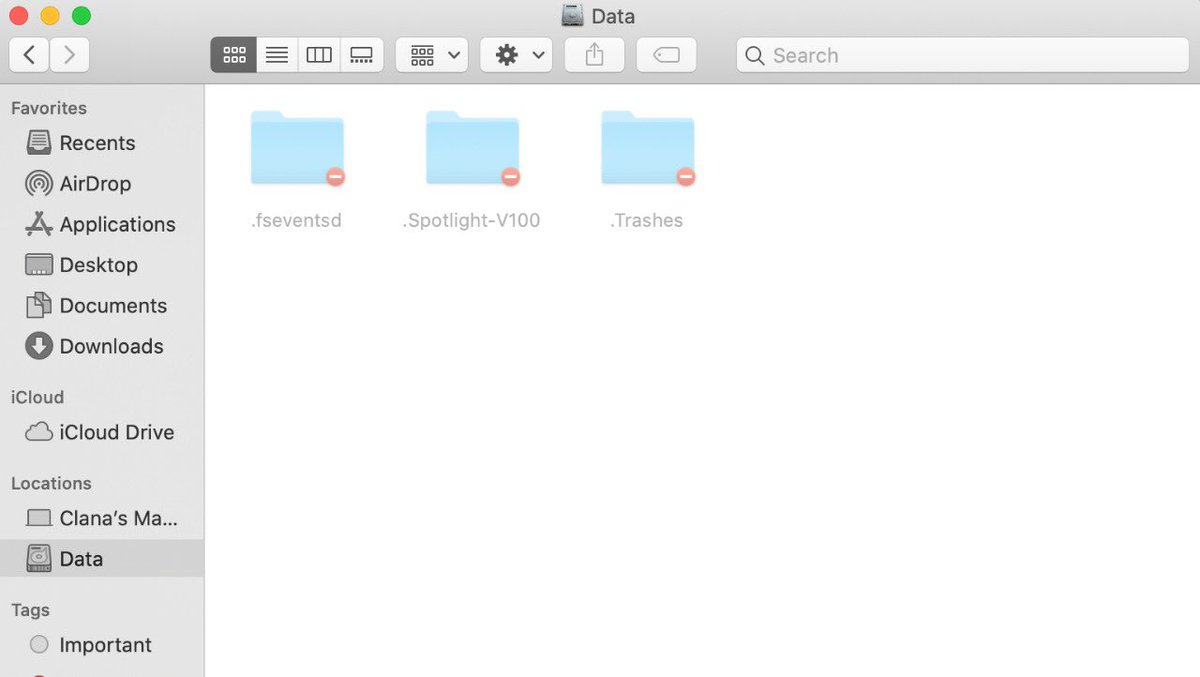Screen dimensions: 1200x677
Task: Select AirDrop in the sidebar
Action: point(95,183)
